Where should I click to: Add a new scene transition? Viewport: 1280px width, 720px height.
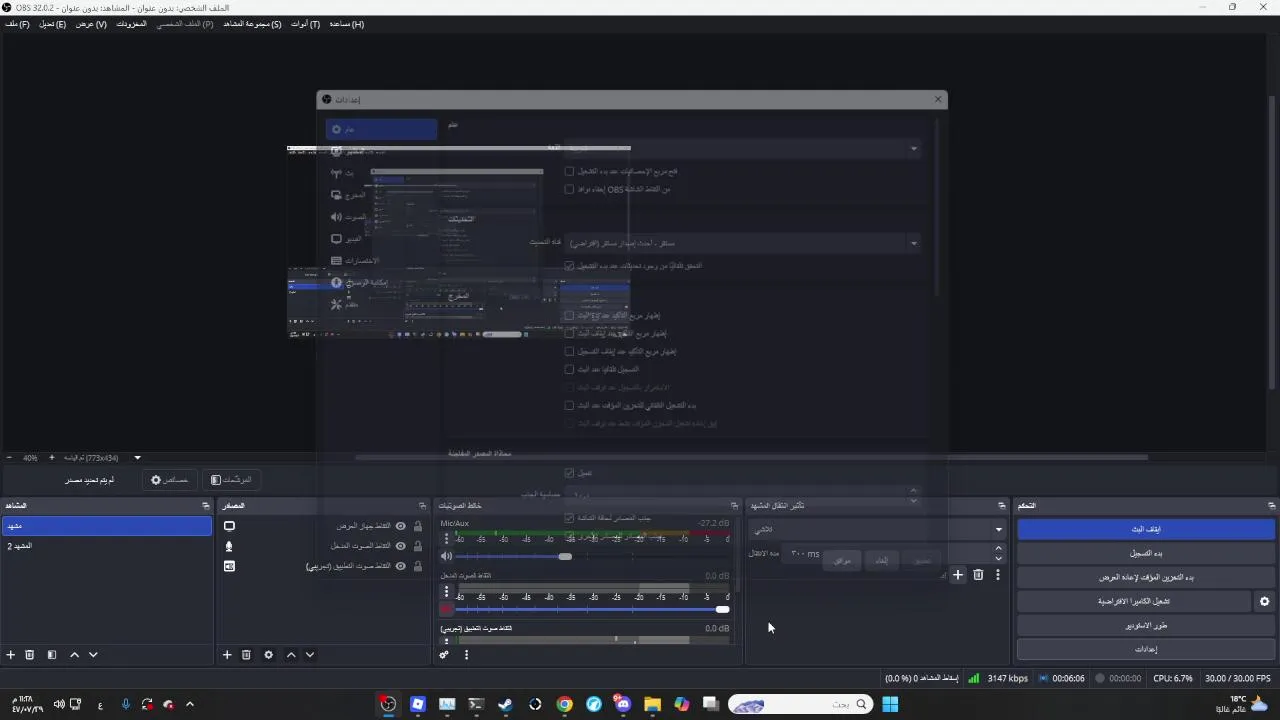(x=958, y=575)
